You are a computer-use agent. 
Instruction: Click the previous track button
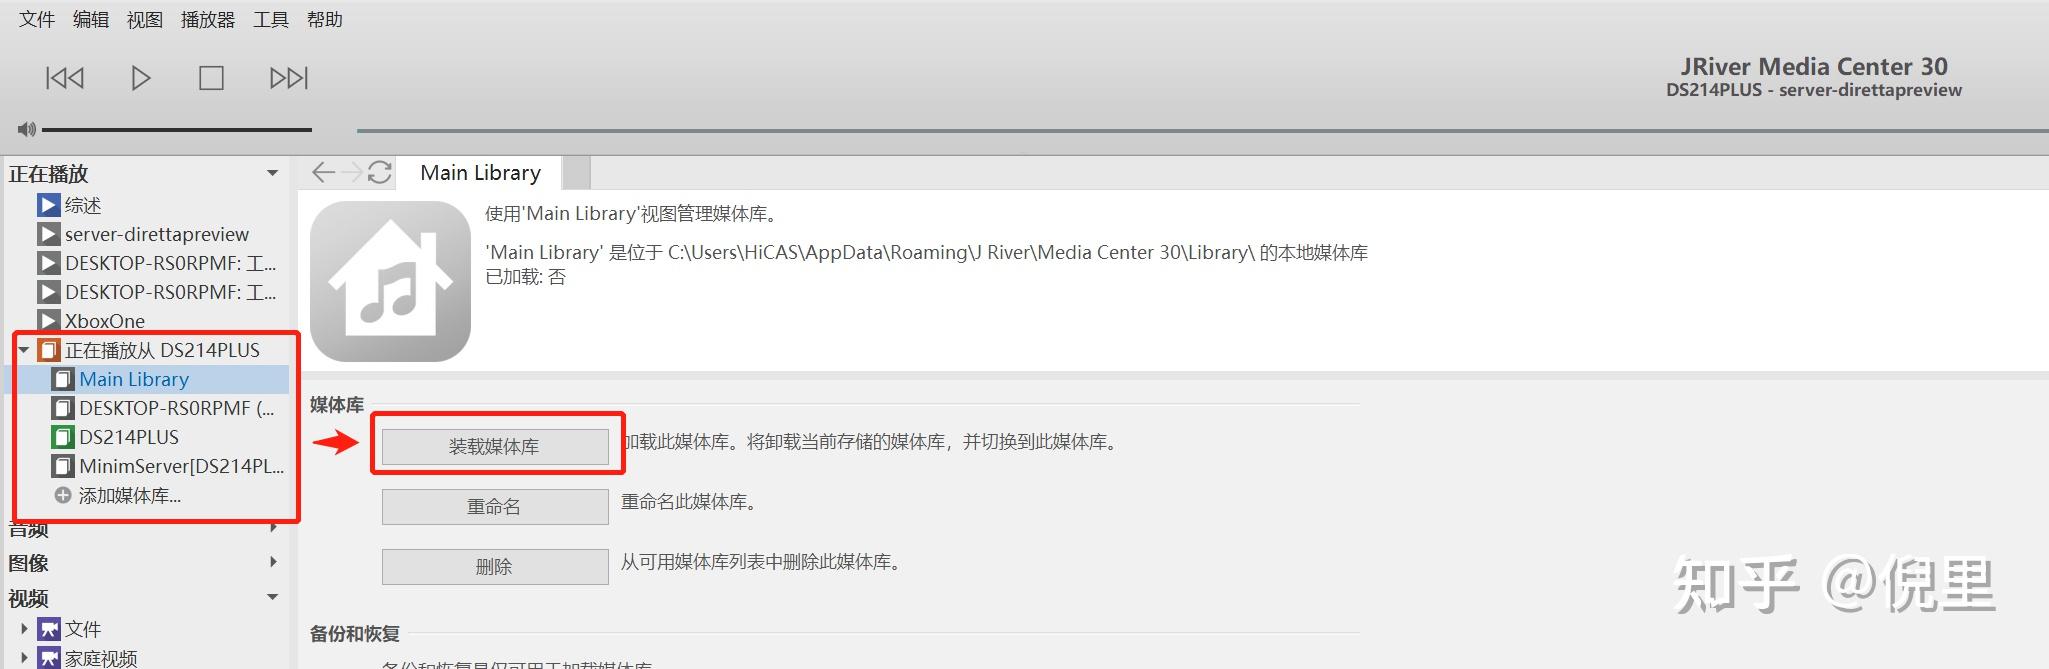[65, 78]
